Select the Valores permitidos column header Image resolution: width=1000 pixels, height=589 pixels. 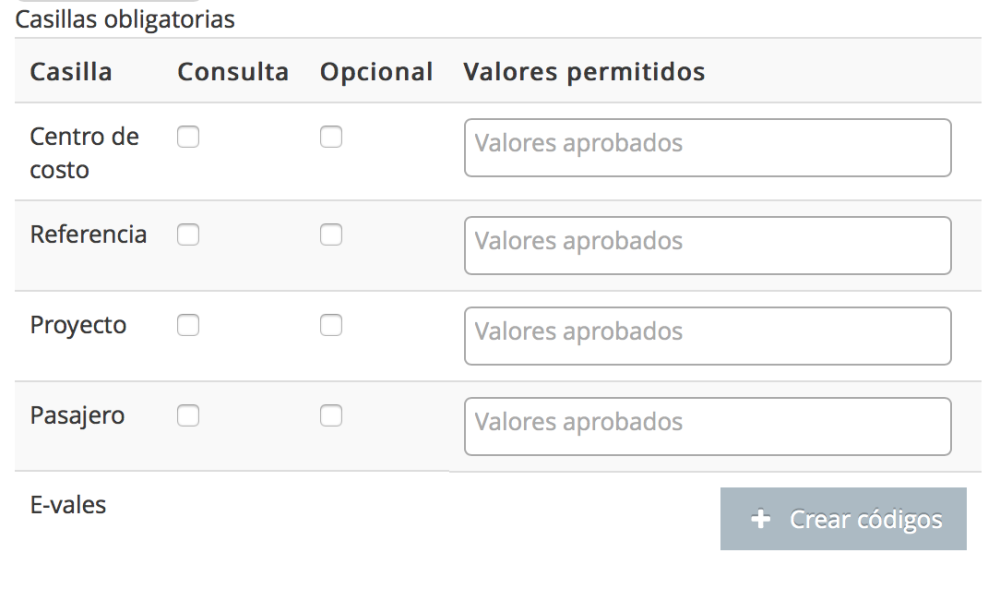(585, 73)
